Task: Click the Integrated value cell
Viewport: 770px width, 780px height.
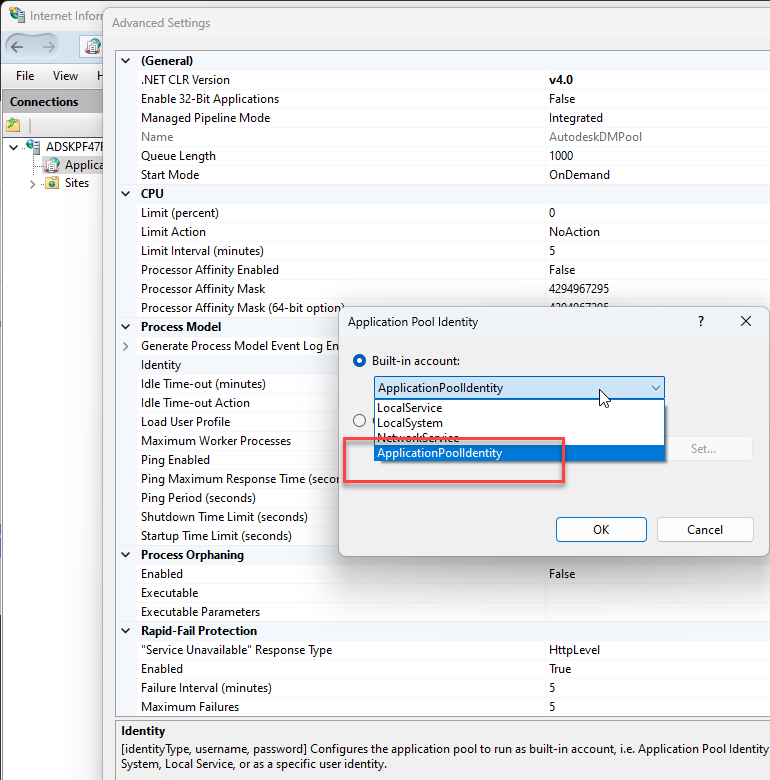Action: [x=657, y=118]
